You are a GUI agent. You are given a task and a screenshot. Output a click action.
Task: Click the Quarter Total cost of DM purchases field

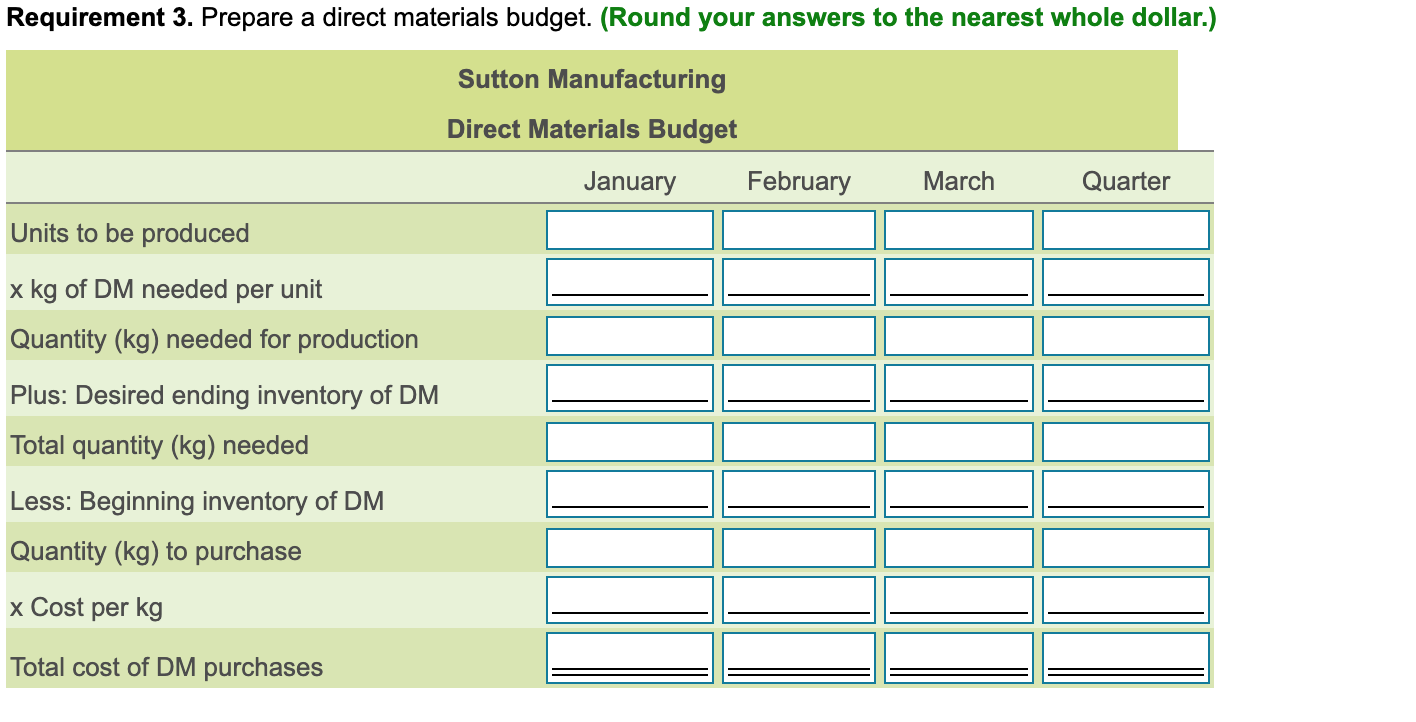(1125, 655)
